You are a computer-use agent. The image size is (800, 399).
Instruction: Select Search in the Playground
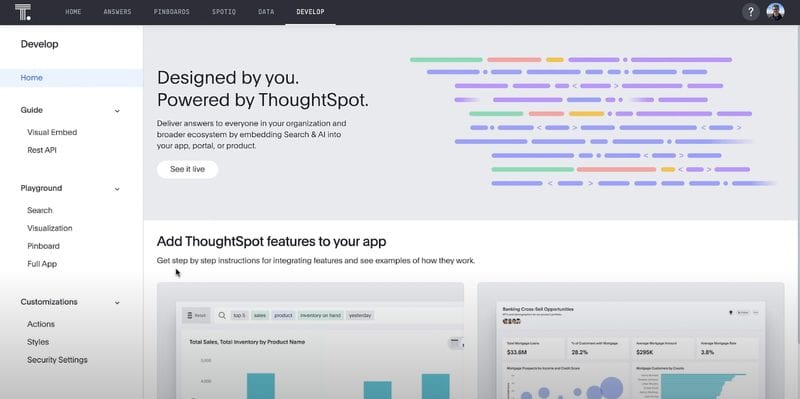point(40,210)
